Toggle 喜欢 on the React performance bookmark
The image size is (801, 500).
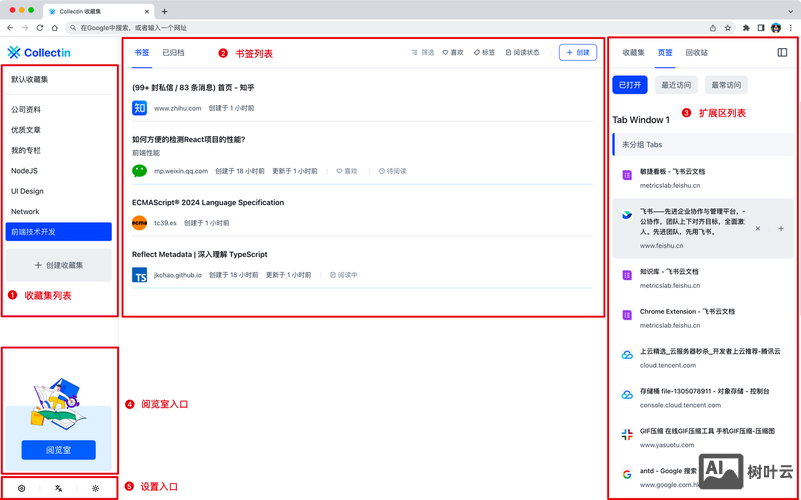coord(347,171)
